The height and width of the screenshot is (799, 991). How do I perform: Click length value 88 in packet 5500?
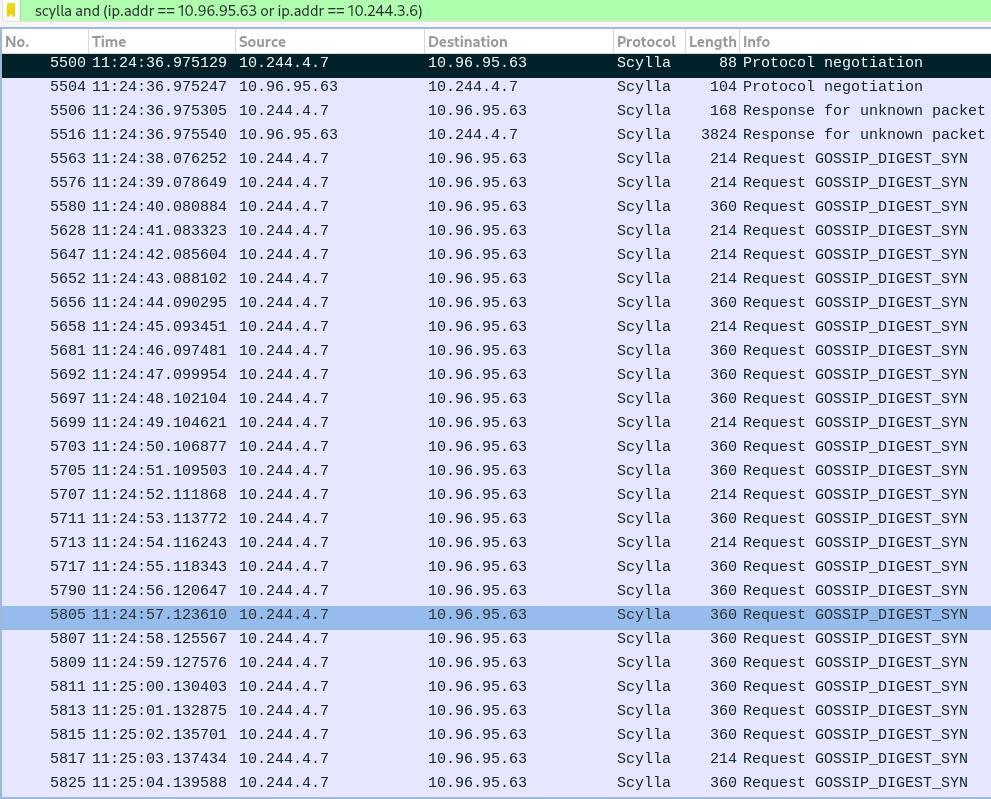click(x=727, y=63)
